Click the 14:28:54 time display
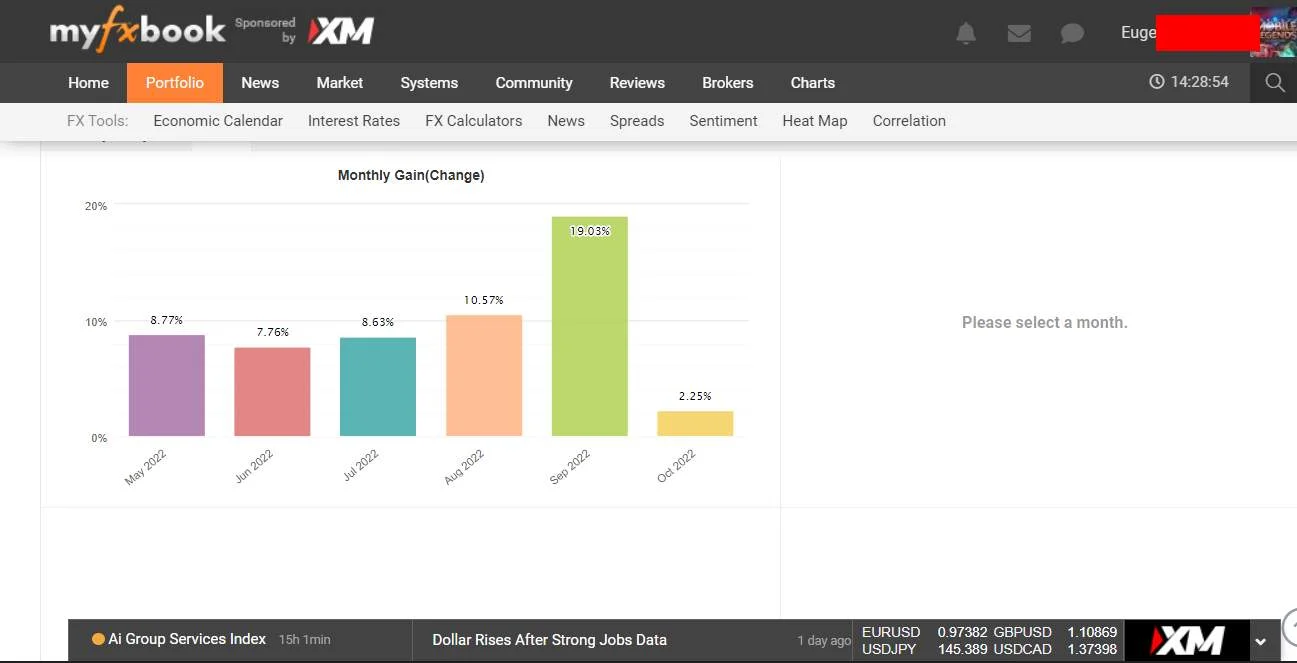The image size is (1297, 663). tap(1199, 82)
